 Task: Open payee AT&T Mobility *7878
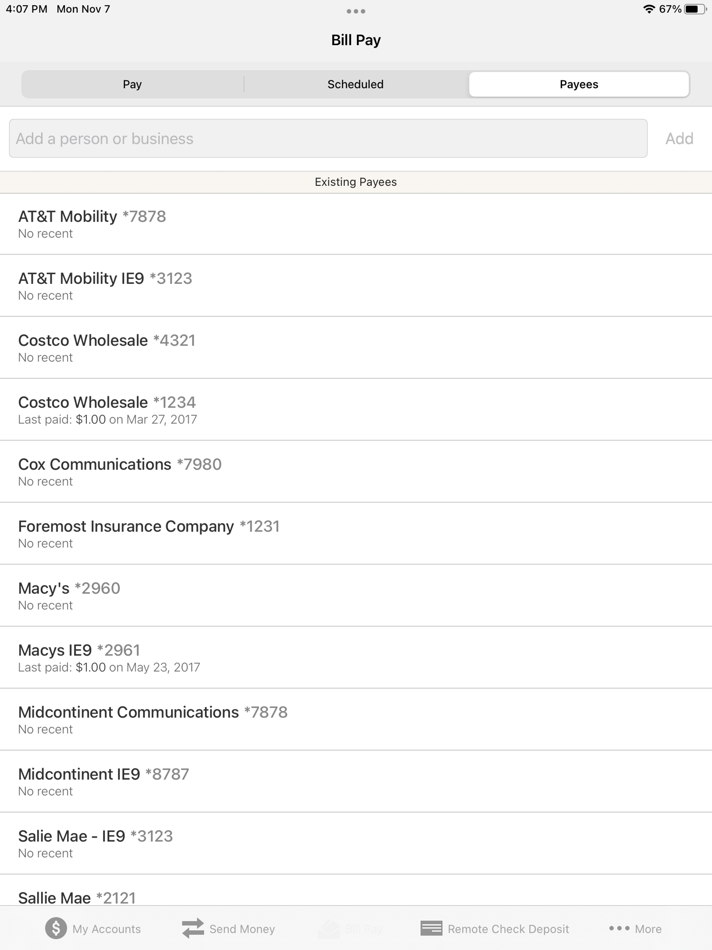click(x=356, y=224)
